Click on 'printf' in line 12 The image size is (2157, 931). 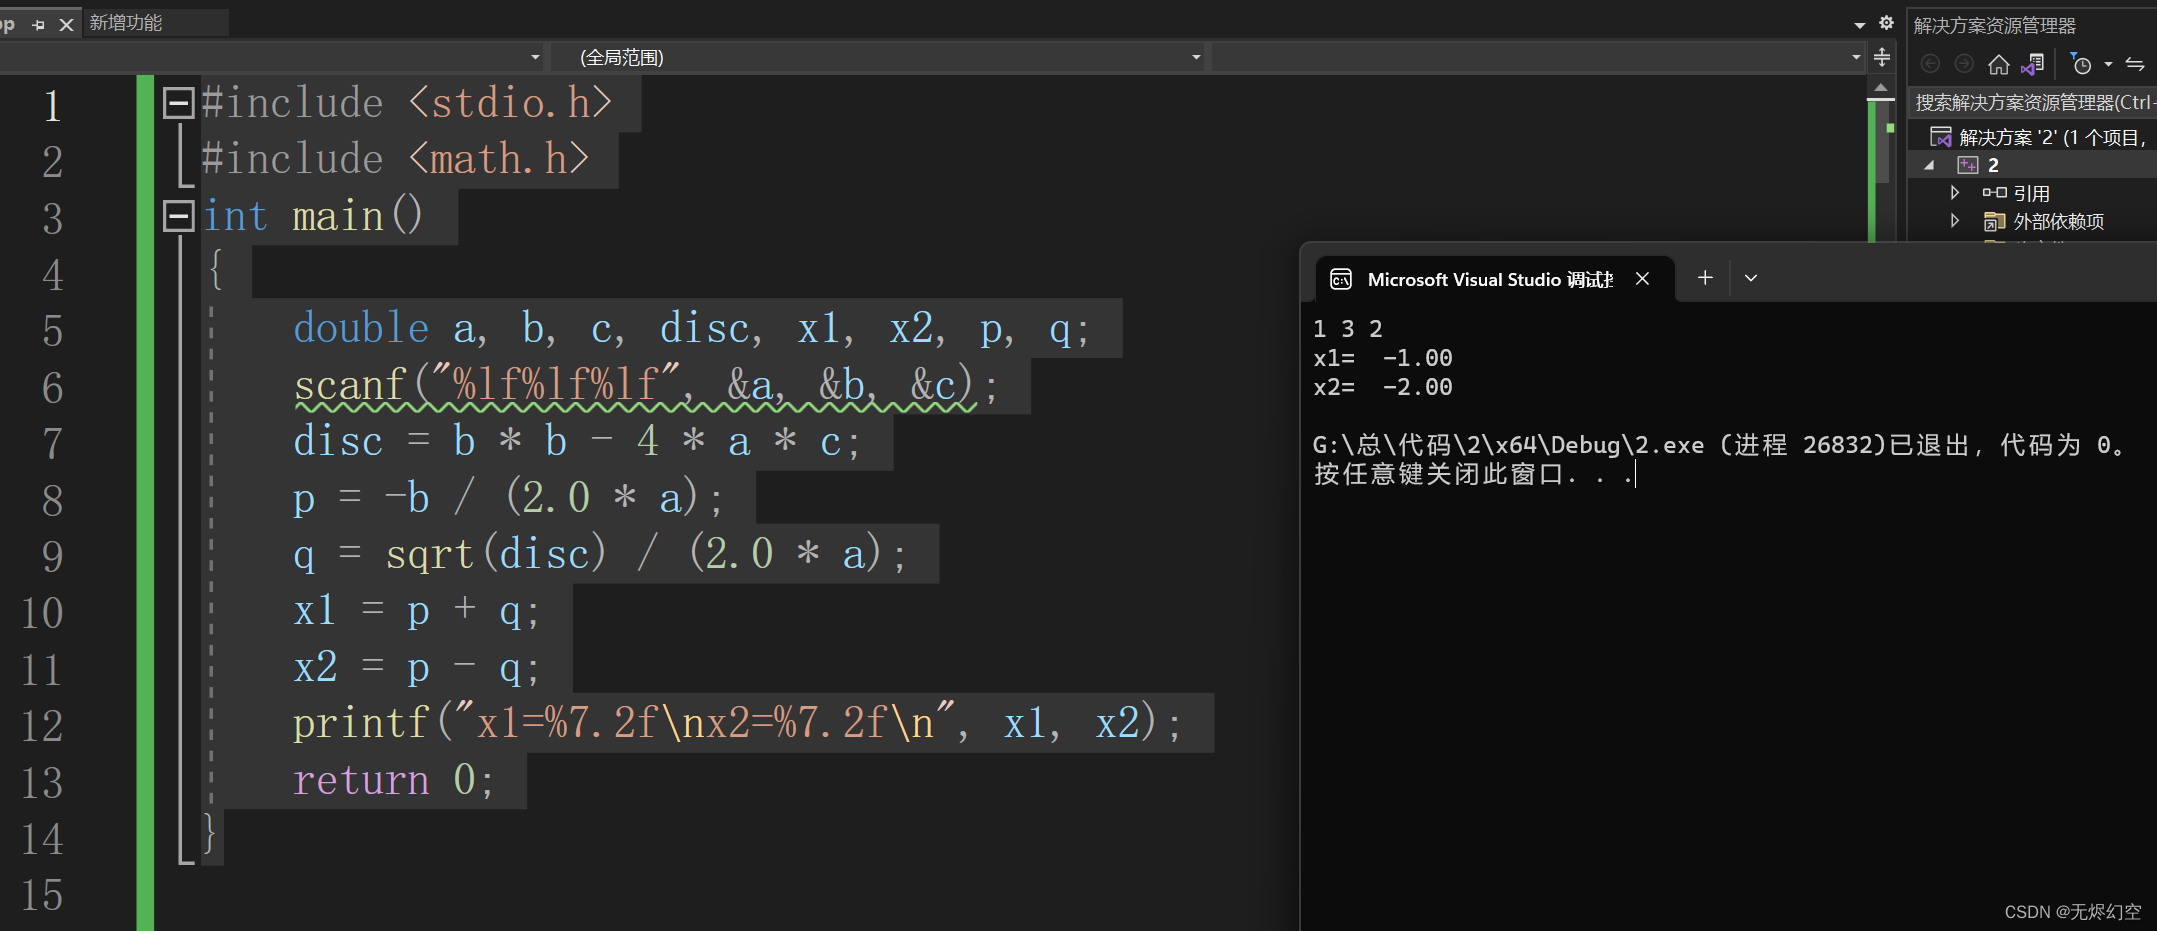coord(361,723)
